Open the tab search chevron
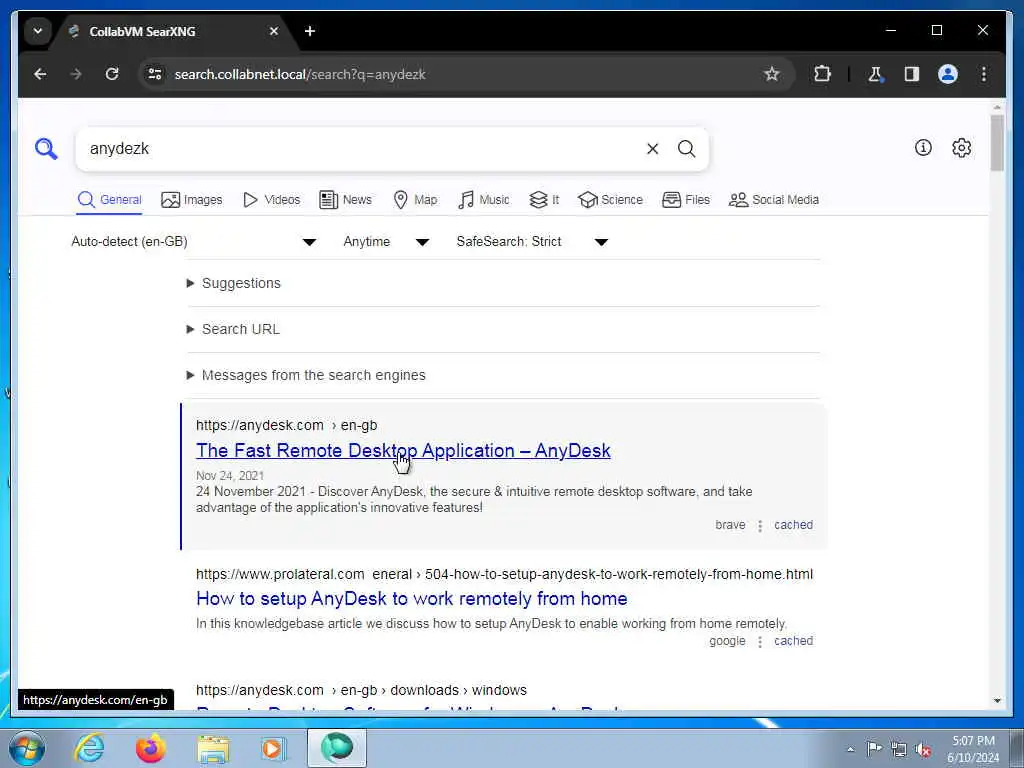Image resolution: width=1024 pixels, height=768 pixels. pyautogui.click(x=38, y=31)
